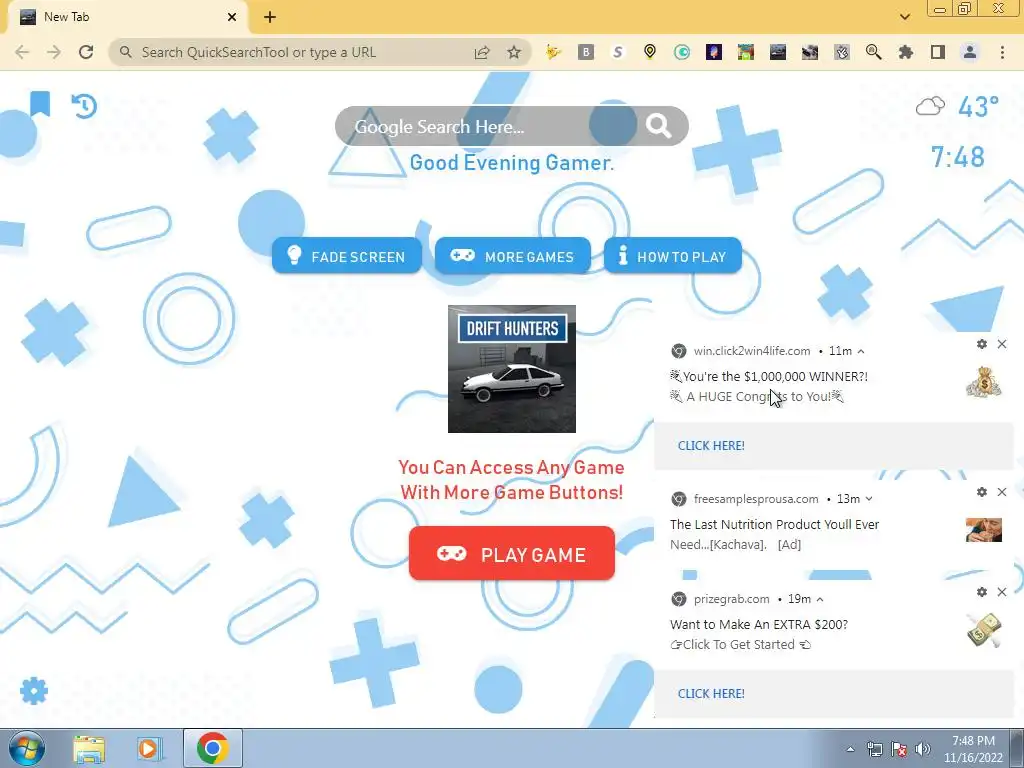Image resolution: width=1024 pixels, height=768 pixels.
Task: Open Windows Explorer from the taskbar
Action: tap(89, 749)
